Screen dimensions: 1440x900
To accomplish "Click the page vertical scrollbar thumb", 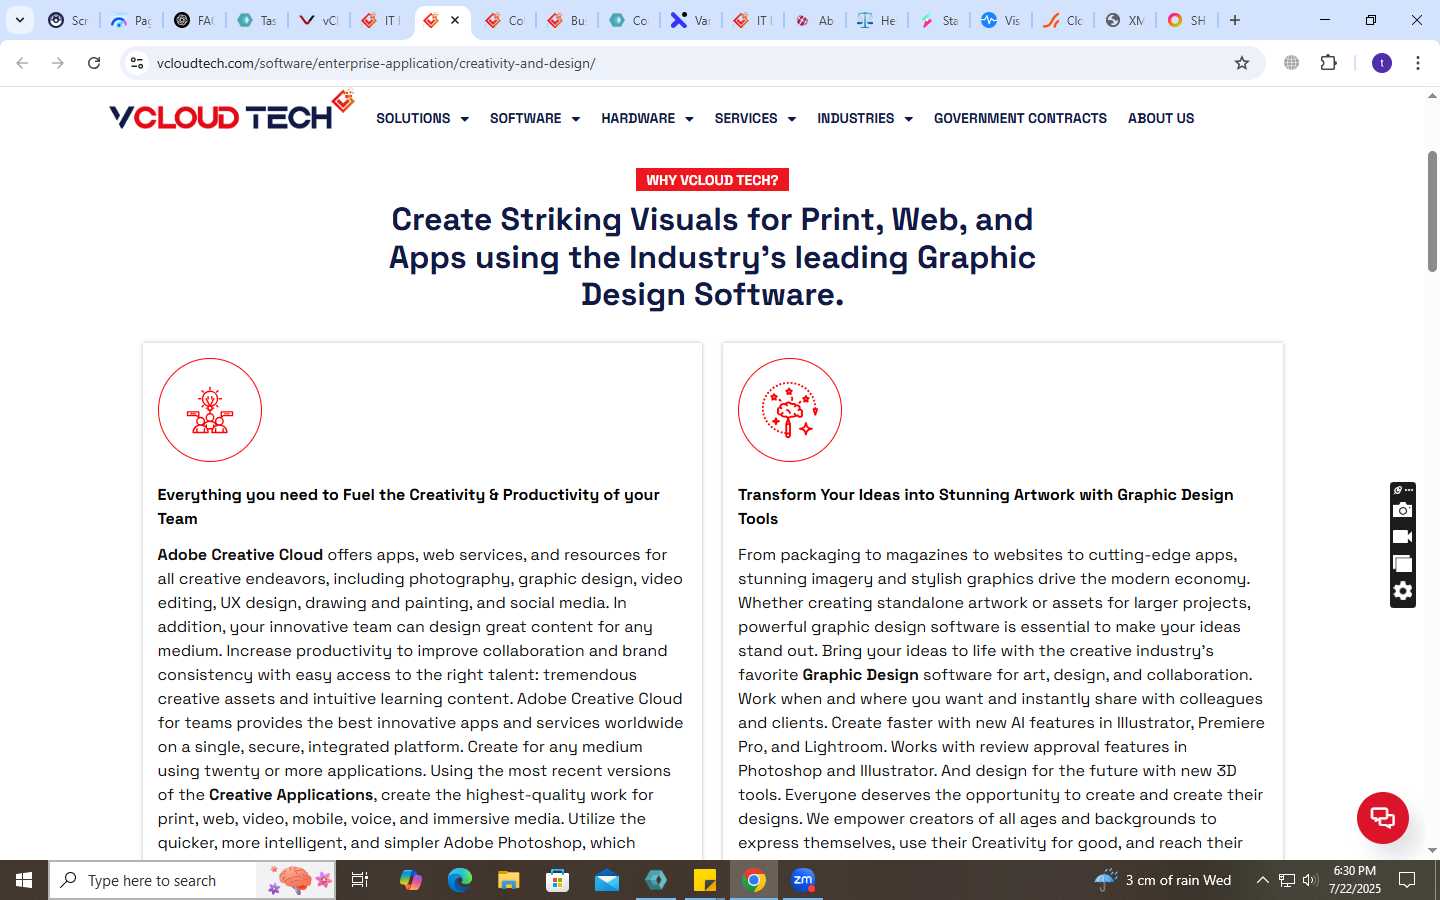I will (1432, 212).
